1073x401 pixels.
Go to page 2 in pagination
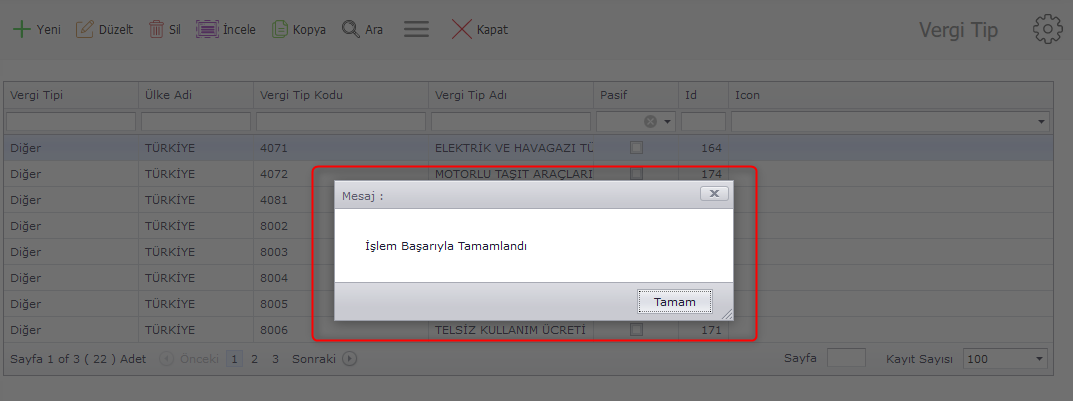(x=254, y=358)
